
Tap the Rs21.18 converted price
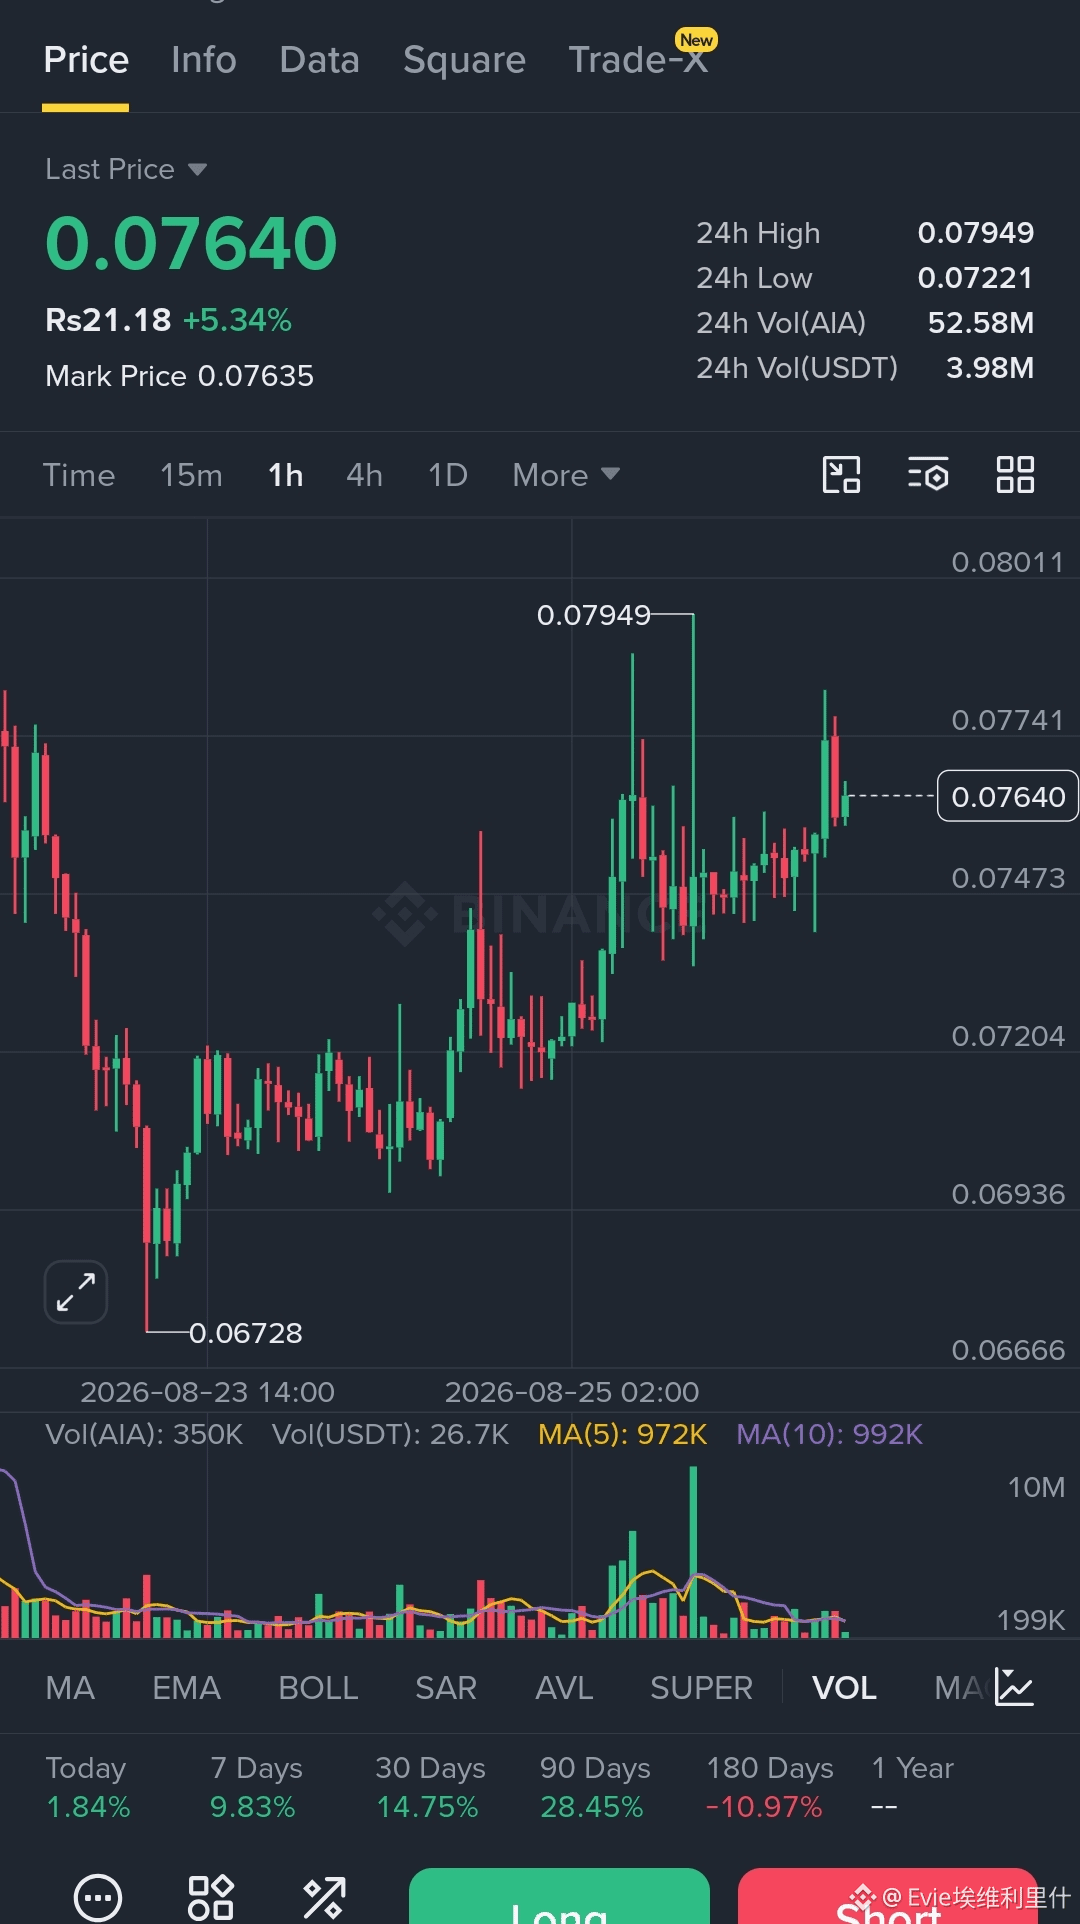[x=108, y=320]
